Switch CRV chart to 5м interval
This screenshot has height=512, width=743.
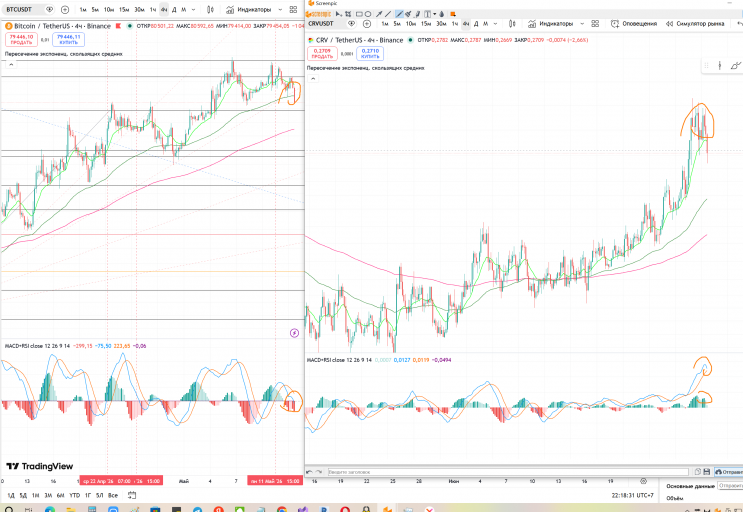[397, 24]
